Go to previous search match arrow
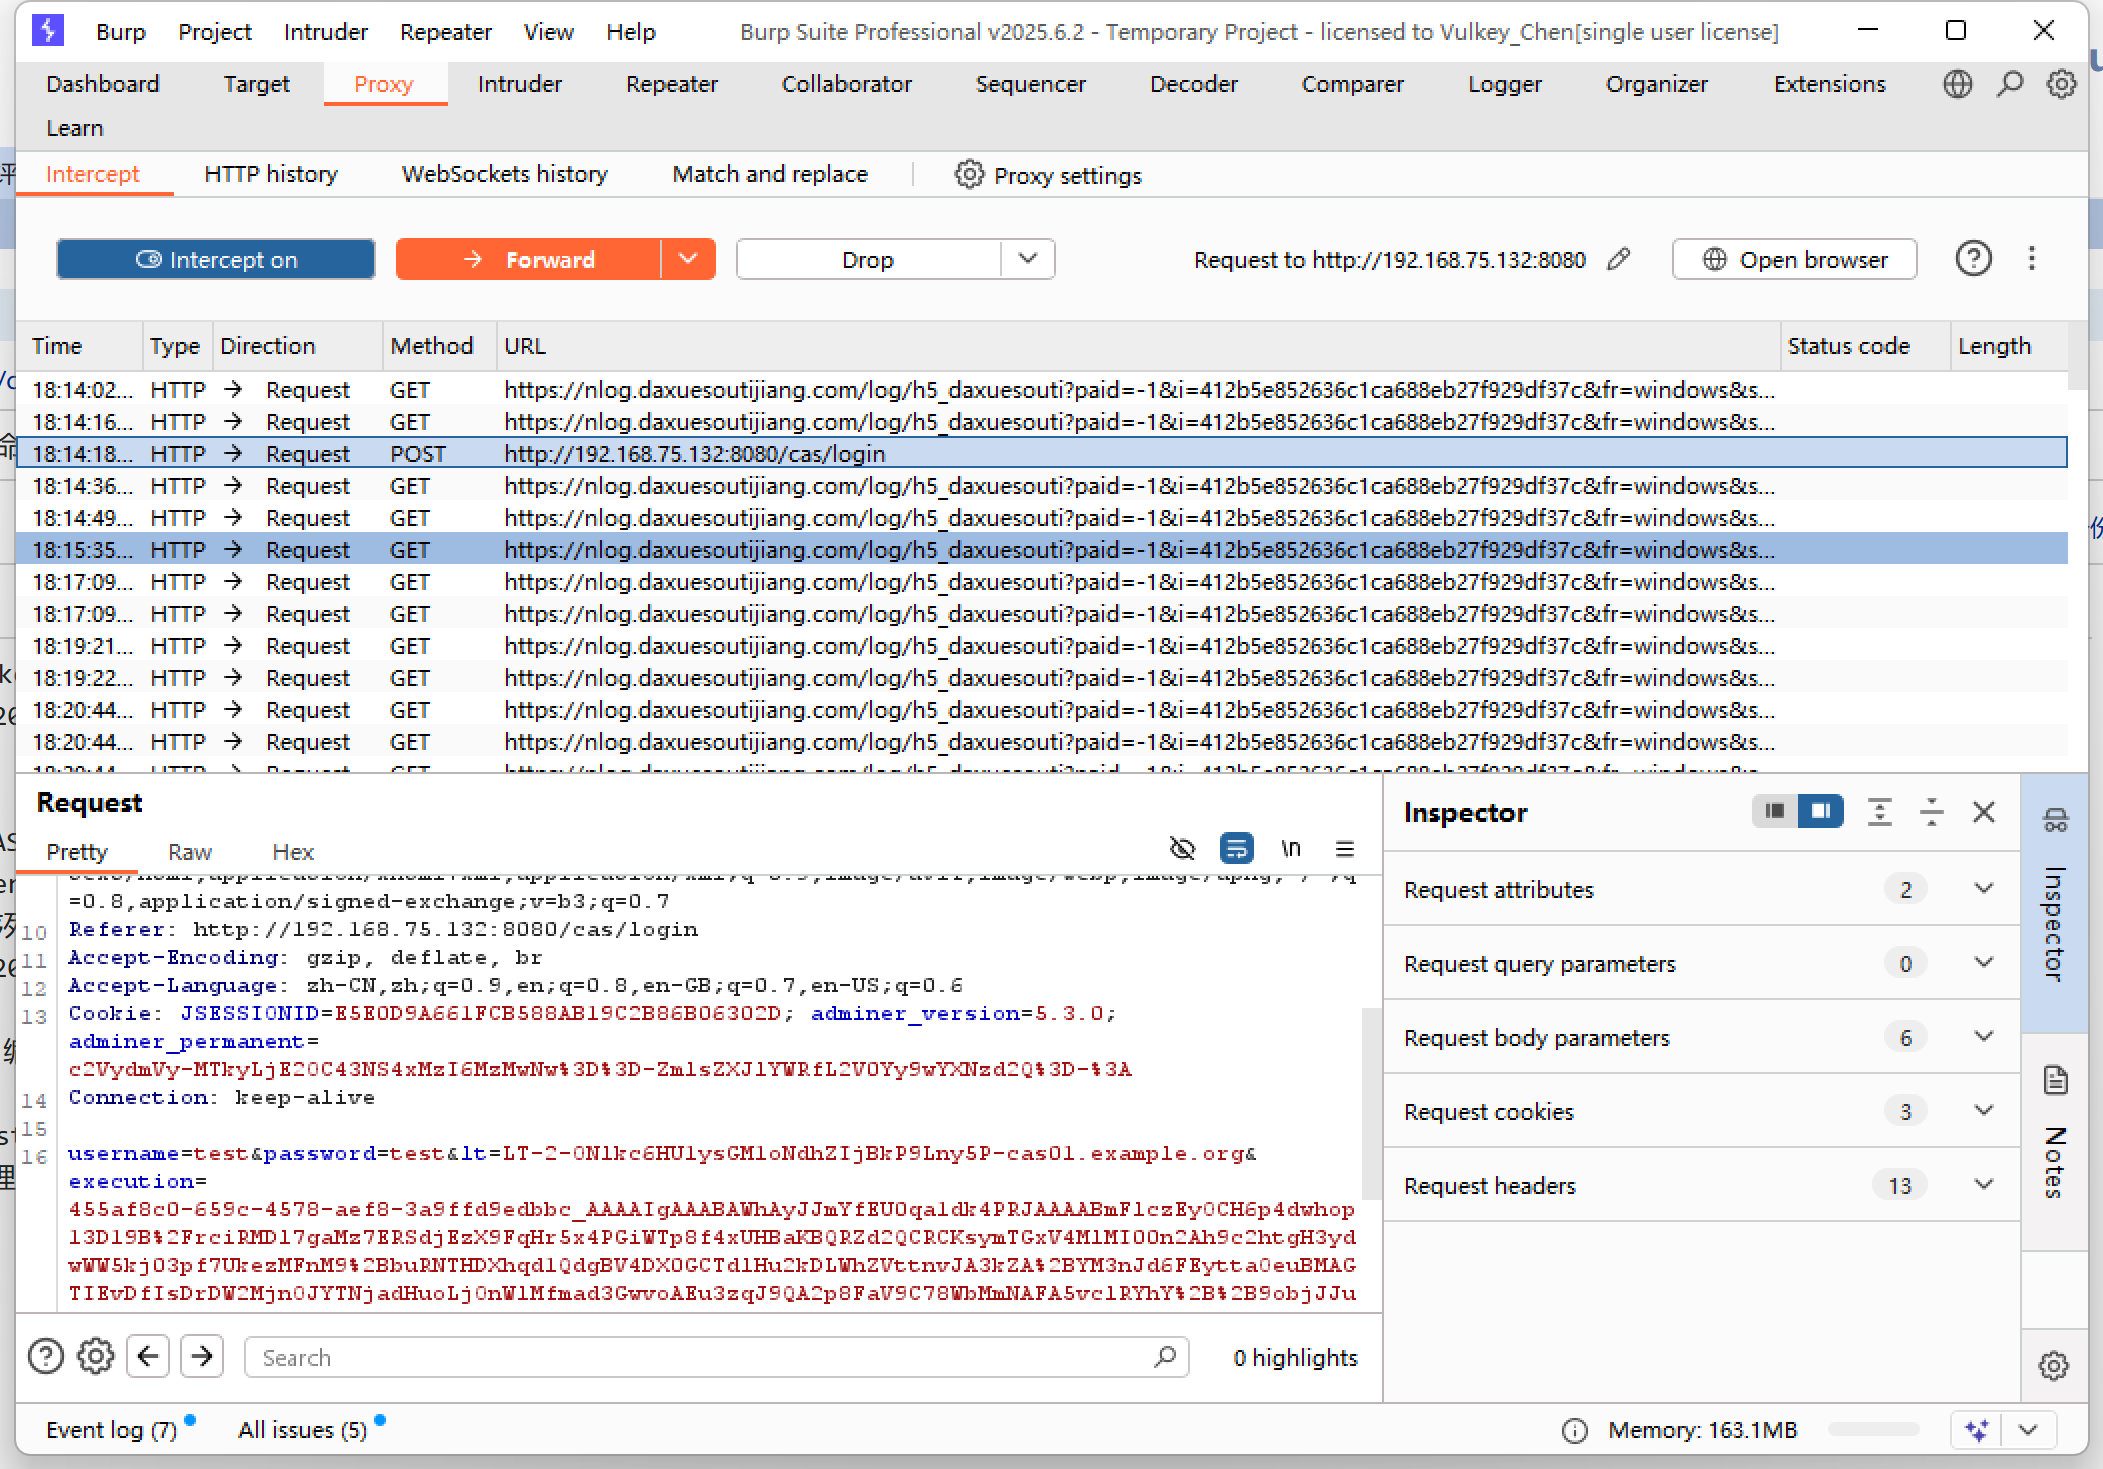2103x1469 pixels. pos(148,1357)
